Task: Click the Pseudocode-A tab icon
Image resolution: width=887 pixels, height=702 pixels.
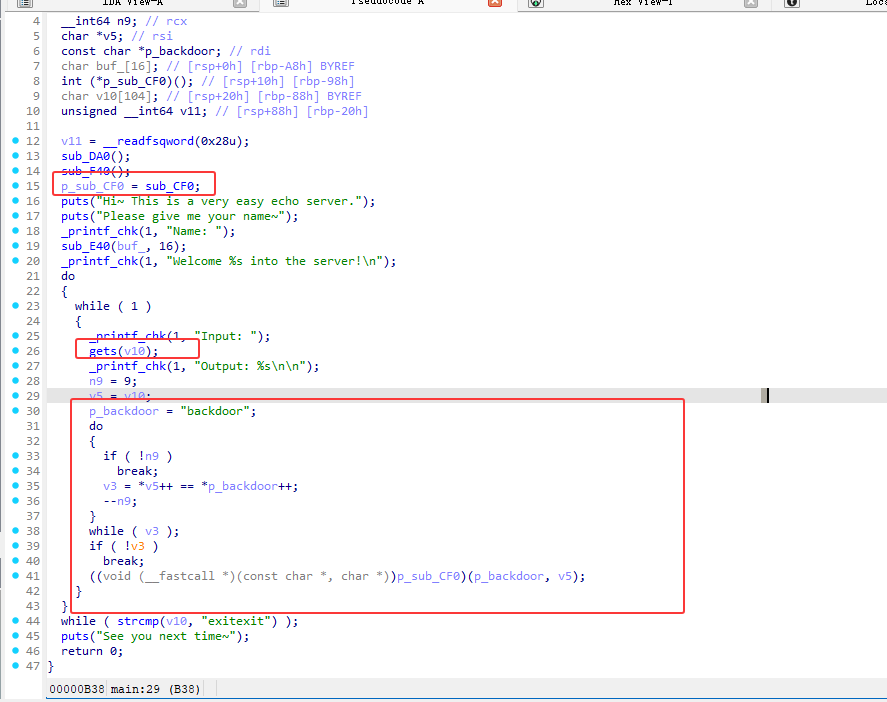Action: pos(280,4)
